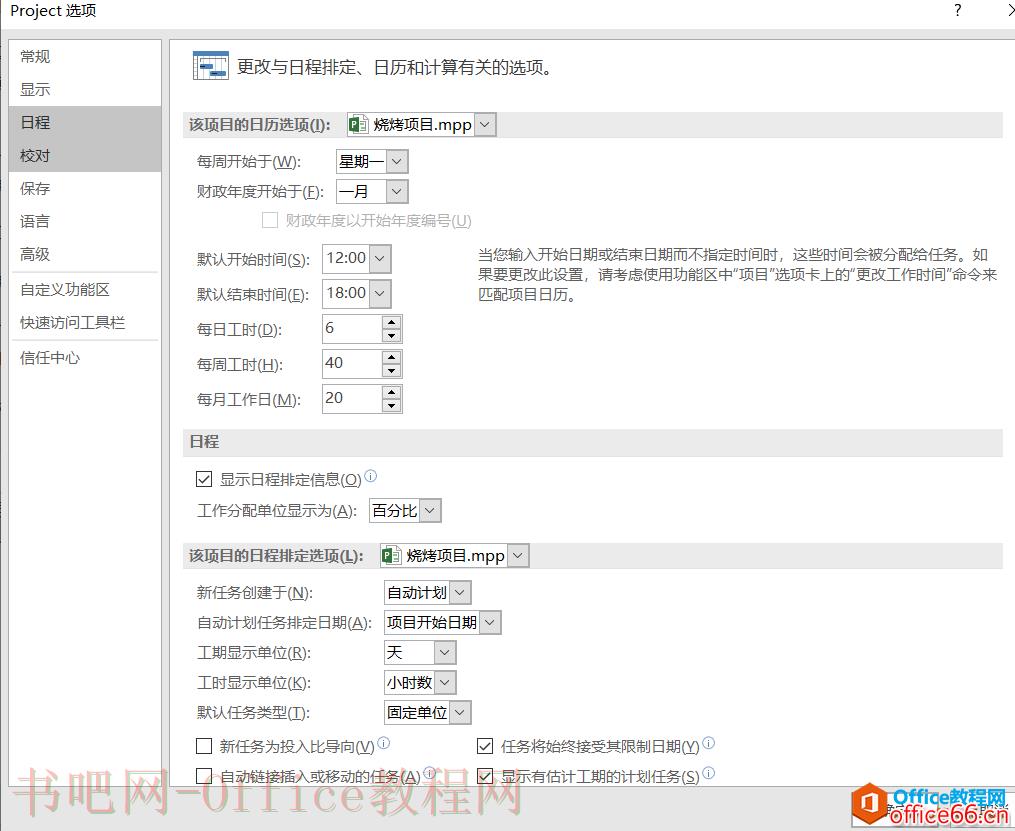Uncheck 显示日程排定信息 checkbox
Viewport: 1015px width, 831px height.
(204, 479)
